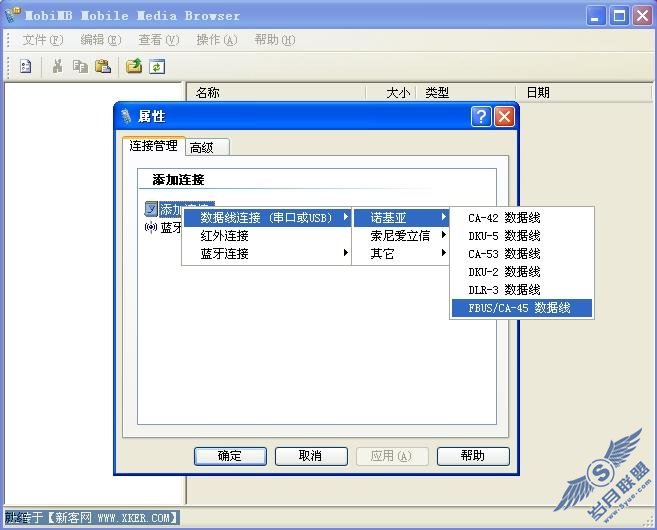Select 红外连接 menu entry
This screenshot has width=657, height=530.
(x=267, y=236)
